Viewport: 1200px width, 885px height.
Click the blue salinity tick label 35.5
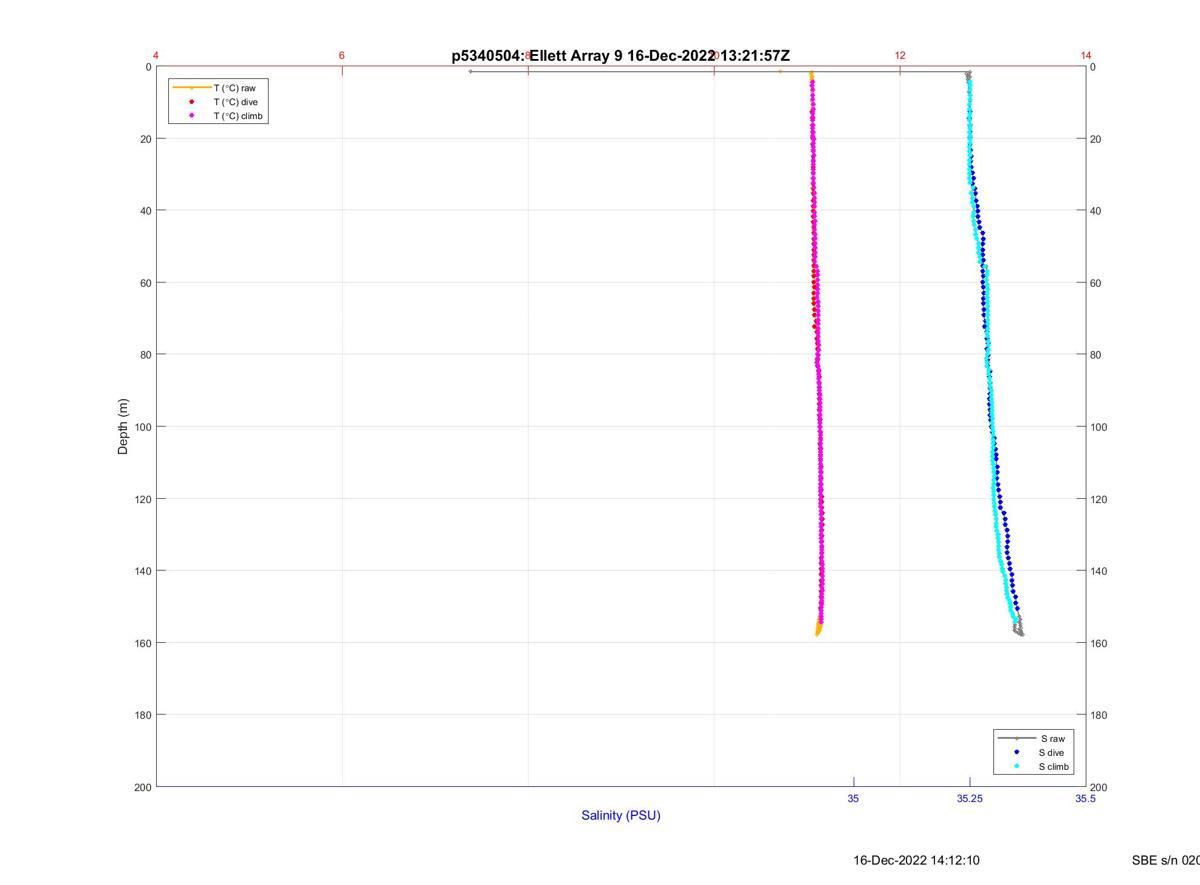pos(1085,799)
